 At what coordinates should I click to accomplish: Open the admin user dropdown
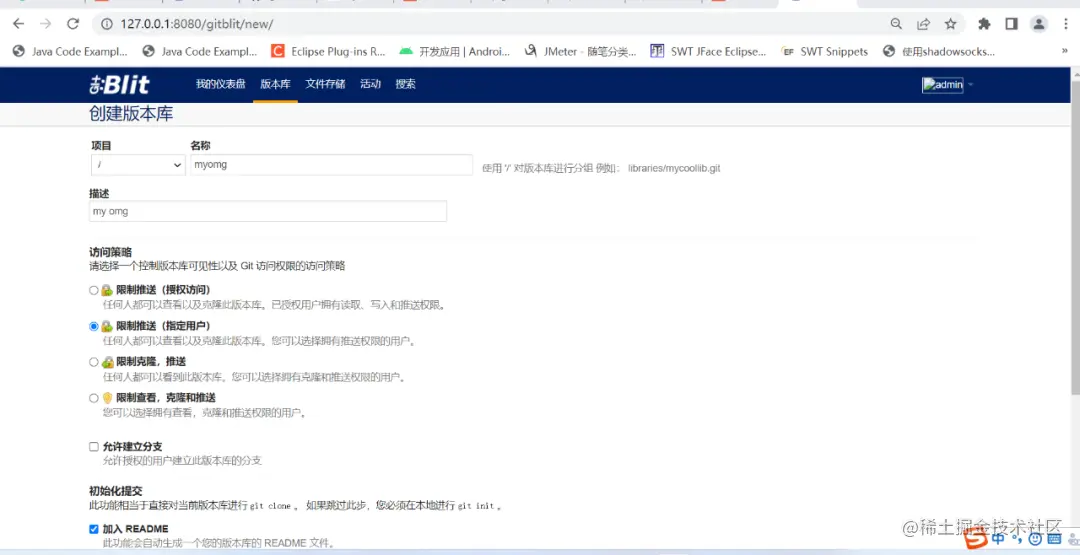948,85
